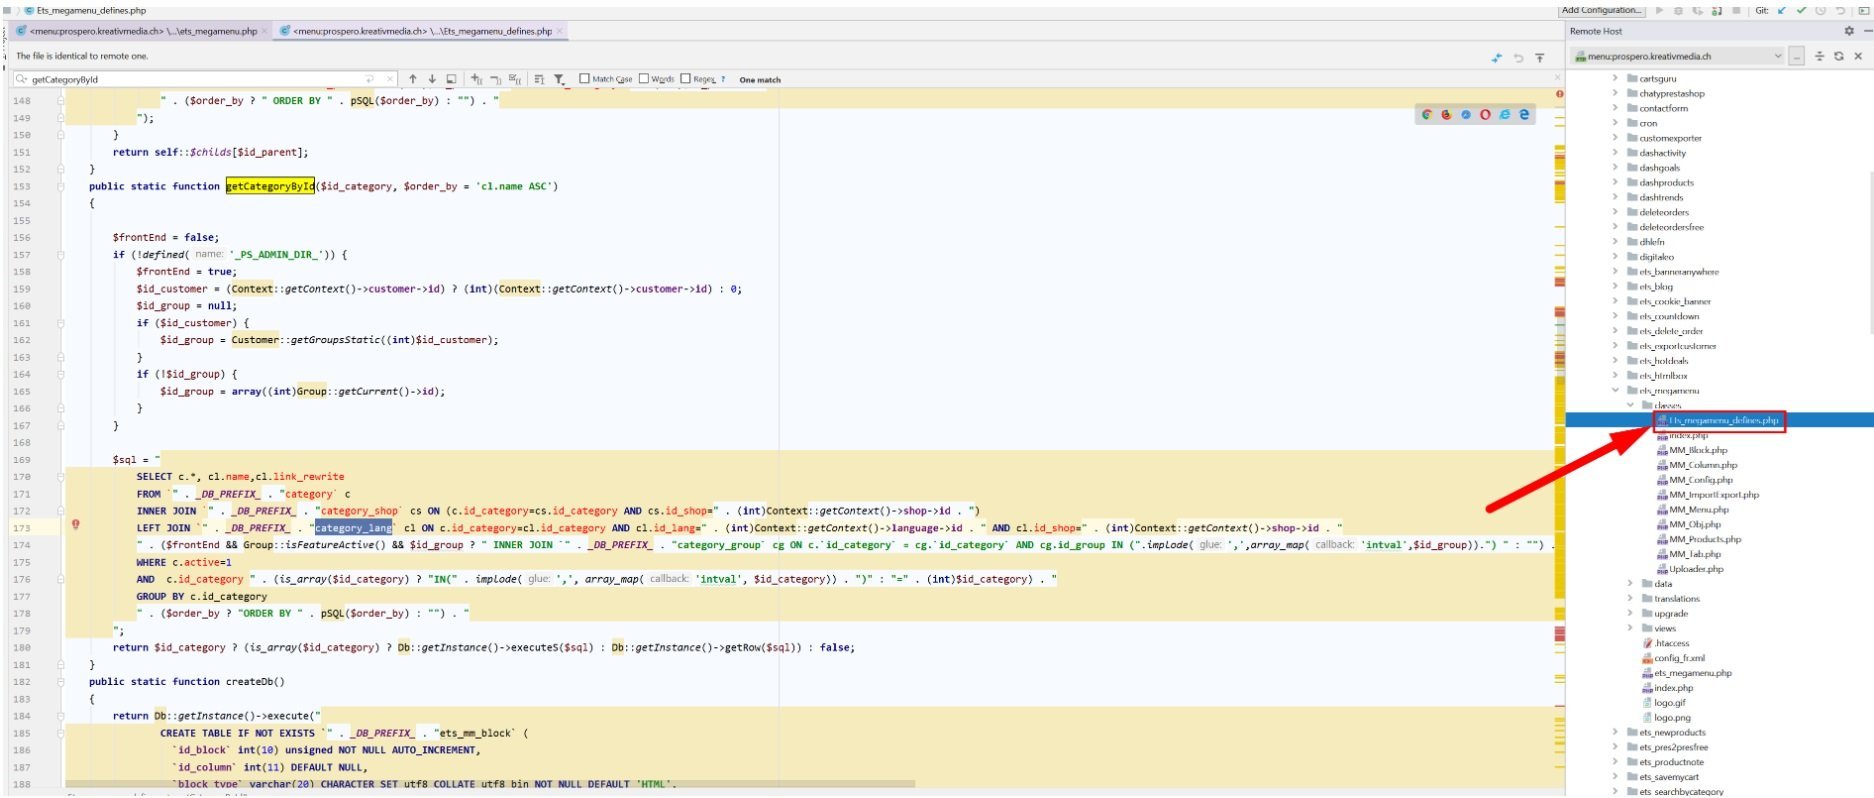Image resolution: width=1874 pixels, height=798 pixels.
Task: Open file in Opera browser icon
Action: [x=1485, y=115]
